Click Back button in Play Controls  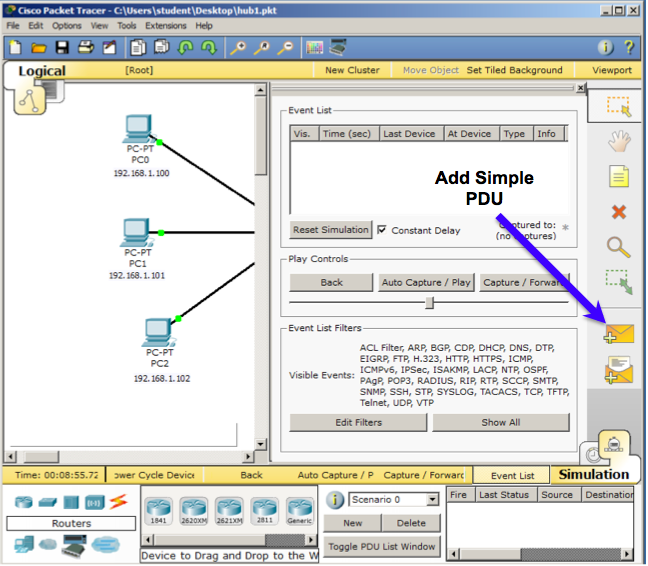pos(331,283)
